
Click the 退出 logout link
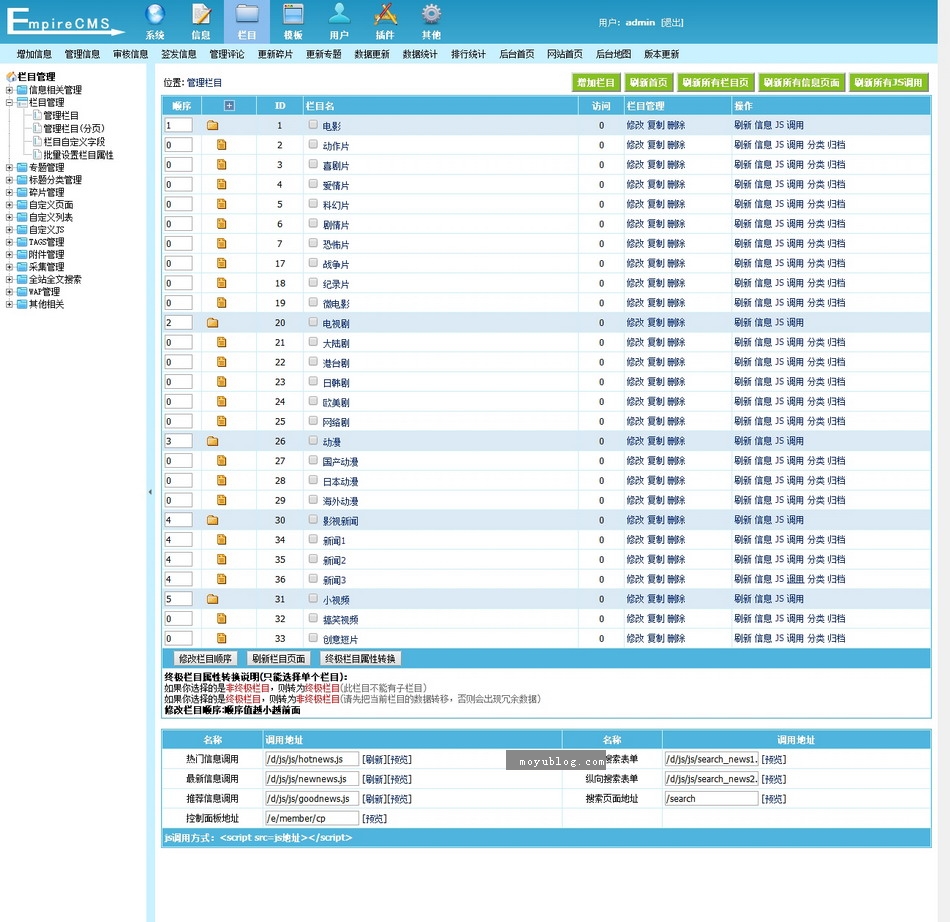tap(673, 22)
